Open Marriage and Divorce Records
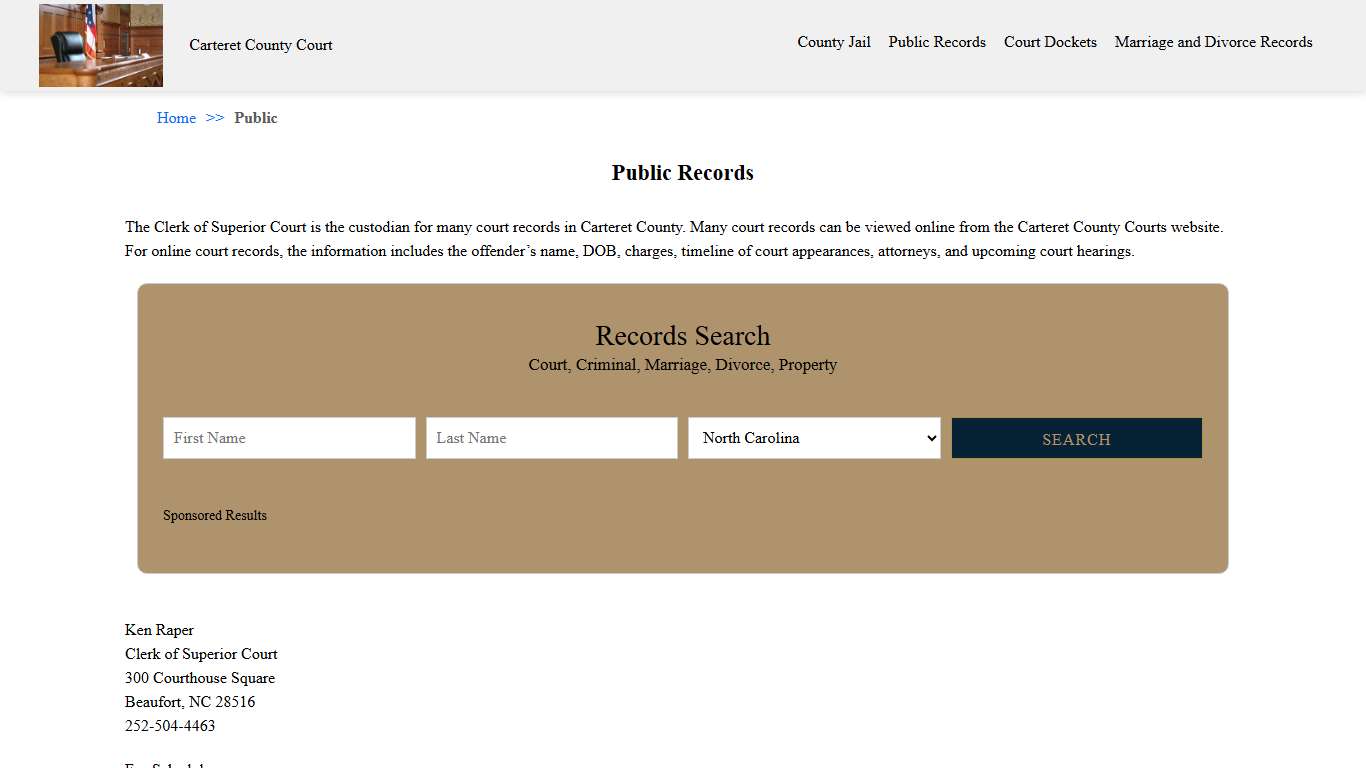The image size is (1366, 768). (1213, 42)
